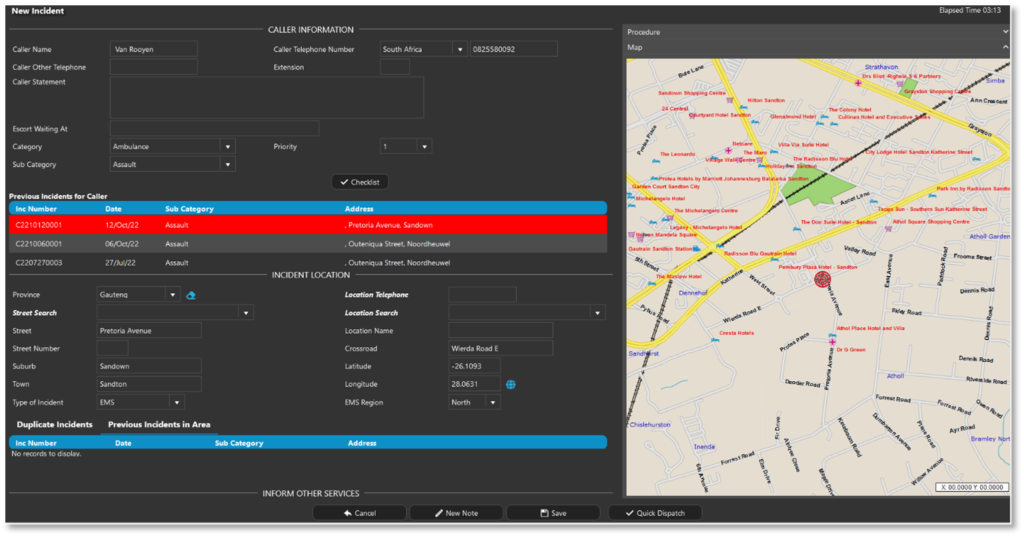Open the Sub Category dropdown showing Assault

tap(227, 165)
